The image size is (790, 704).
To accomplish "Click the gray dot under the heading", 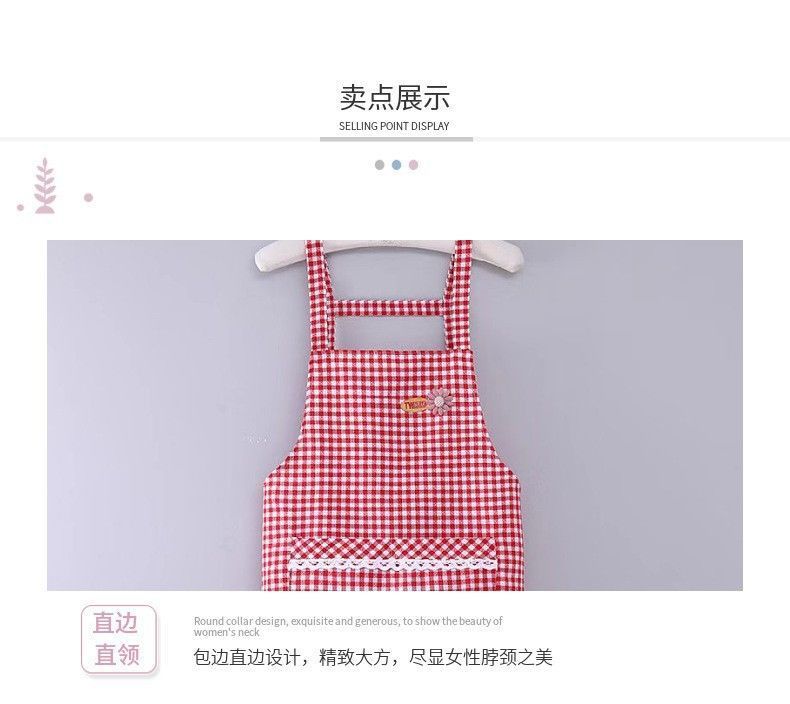I will pyautogui.click(x=380, y=165).
